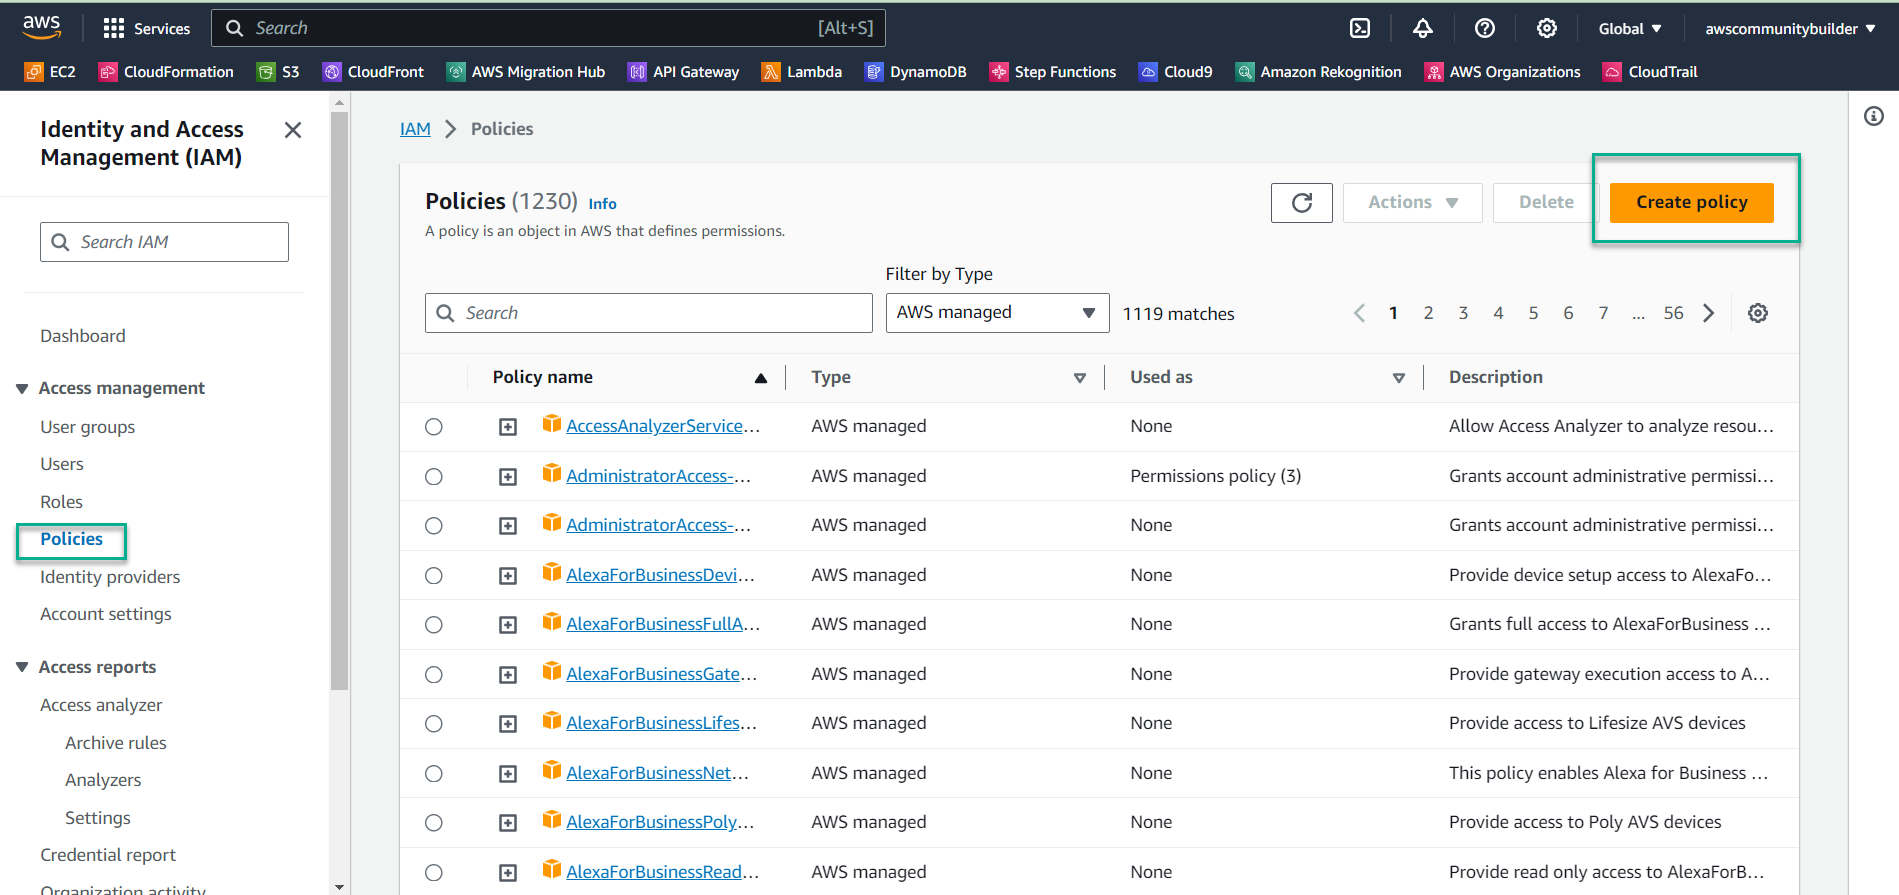
Task: Open the notifications bell
Action: 1422,28
